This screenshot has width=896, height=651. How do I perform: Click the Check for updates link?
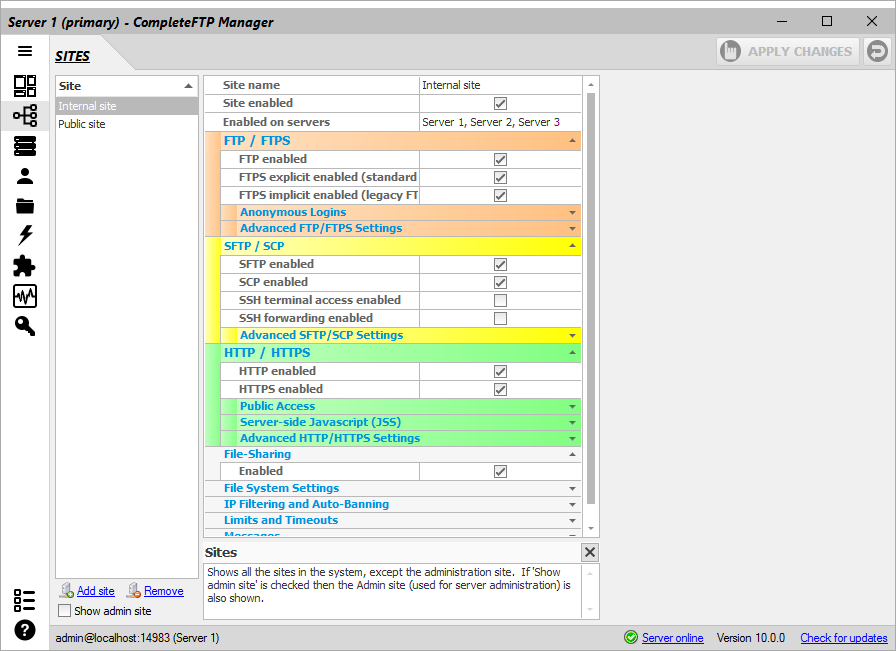[843, 638]
